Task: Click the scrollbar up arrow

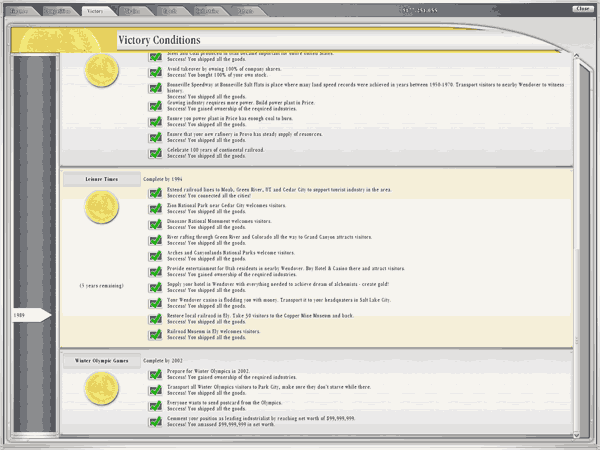Action: (x=576, y=56)
